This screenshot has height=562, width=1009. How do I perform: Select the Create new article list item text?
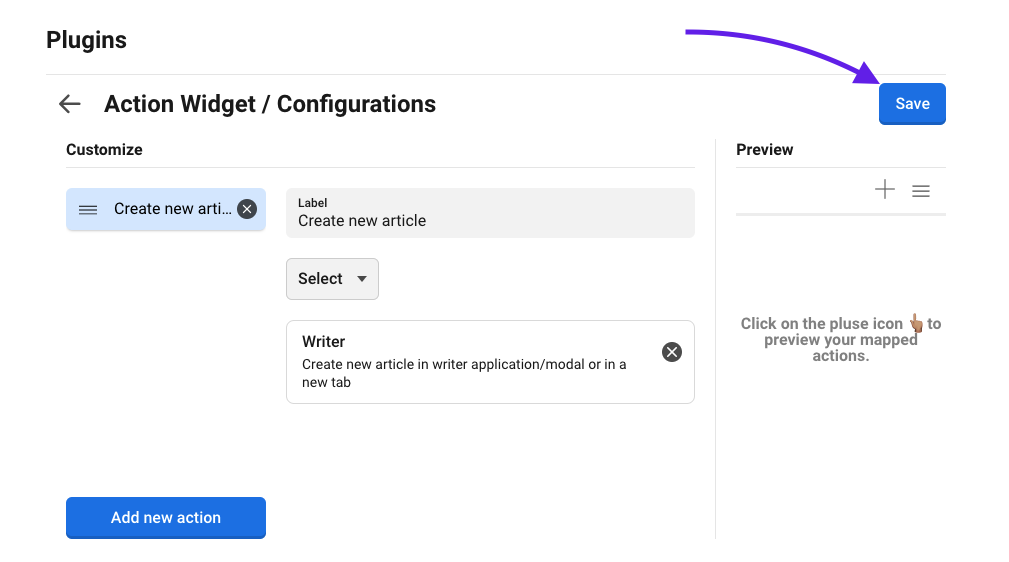[172, 209]
